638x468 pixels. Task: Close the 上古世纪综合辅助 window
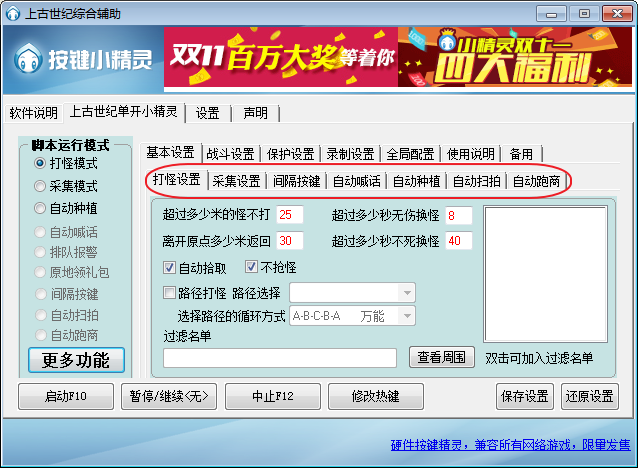[617, 14]
